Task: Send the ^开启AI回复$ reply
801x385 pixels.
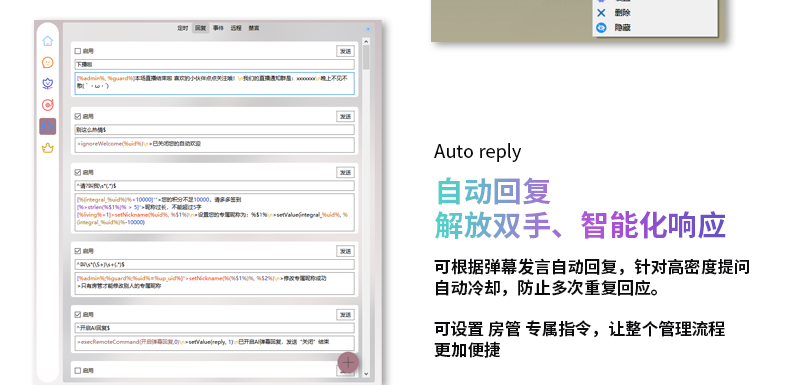Action: pos(345,315)
